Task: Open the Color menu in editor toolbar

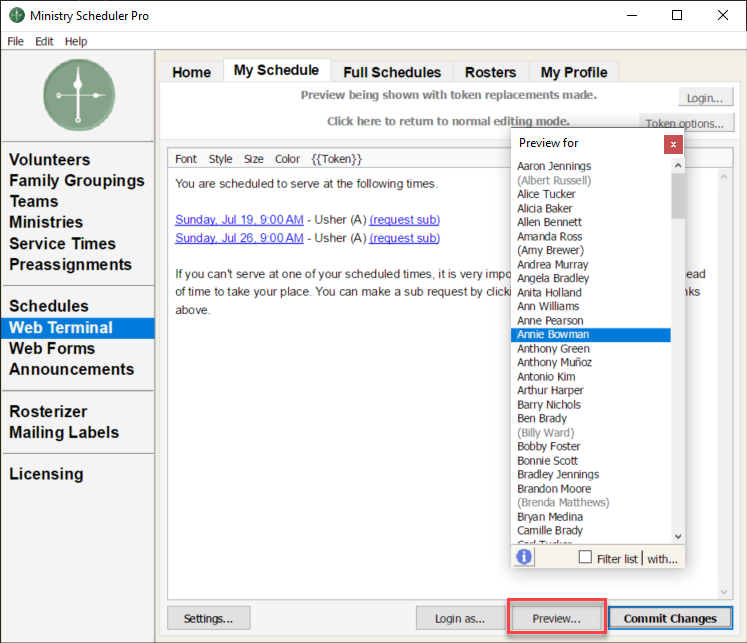Action: (287, 159)
